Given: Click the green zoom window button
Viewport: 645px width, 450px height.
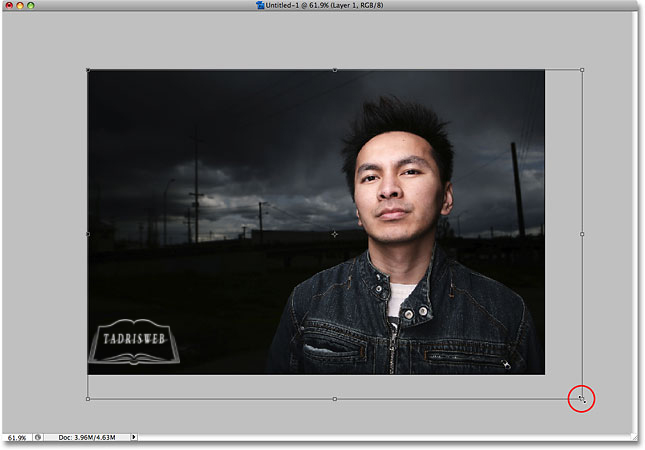Looking at the screenshot, I should [32, 6].
